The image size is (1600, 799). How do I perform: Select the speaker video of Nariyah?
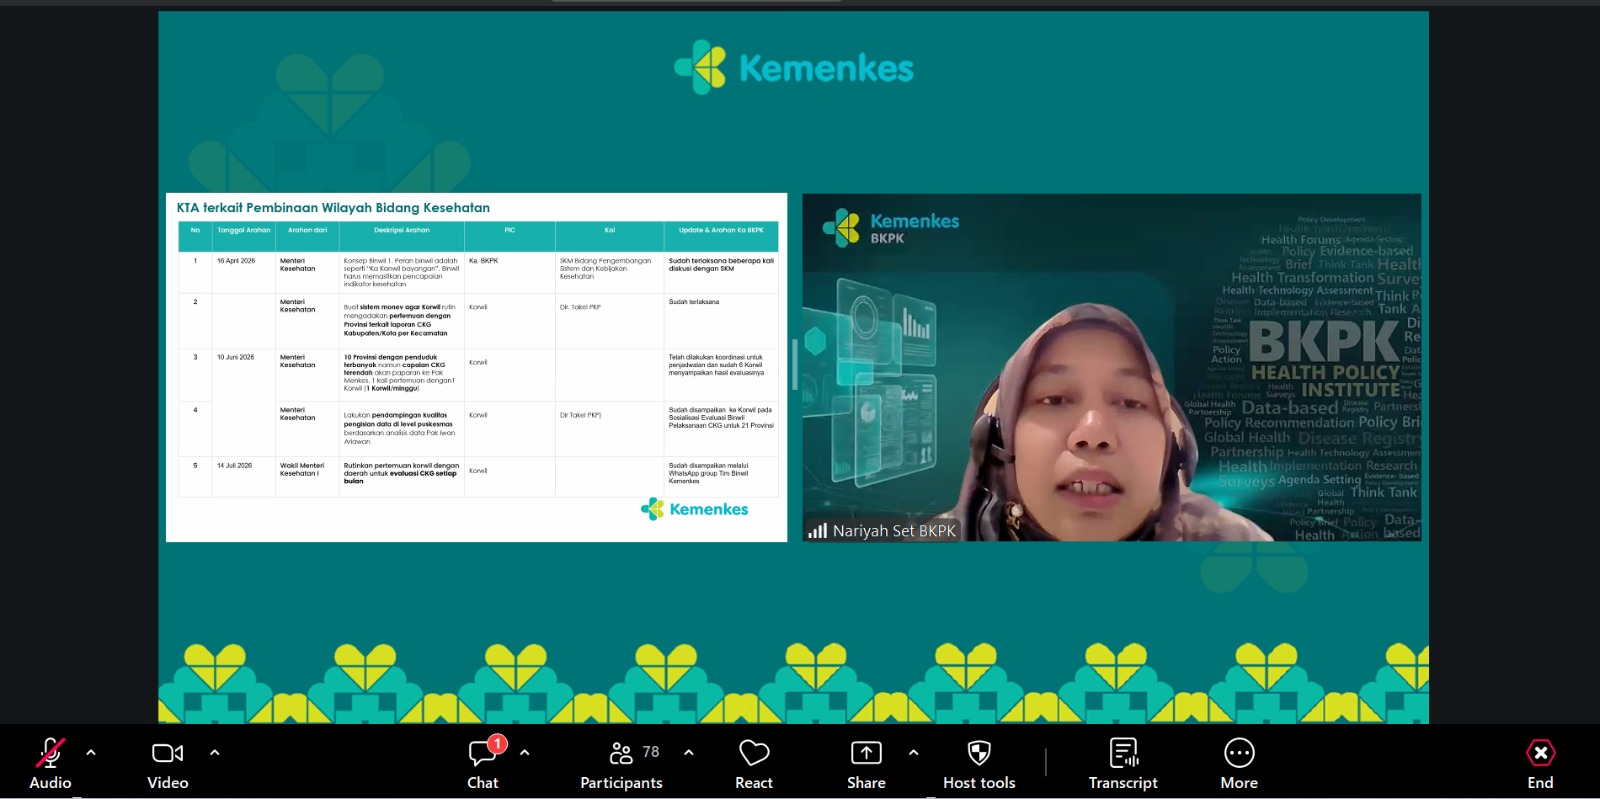tap(1111, 368)
